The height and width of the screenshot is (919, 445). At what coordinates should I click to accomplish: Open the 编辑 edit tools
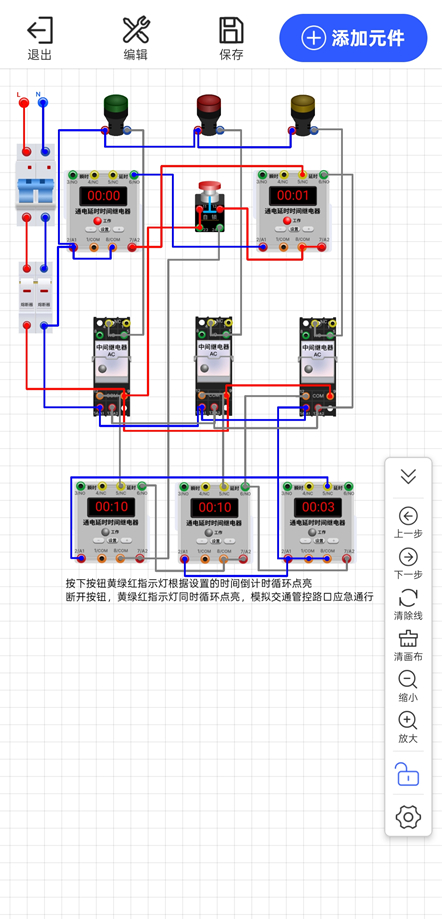tap(136, 30)
